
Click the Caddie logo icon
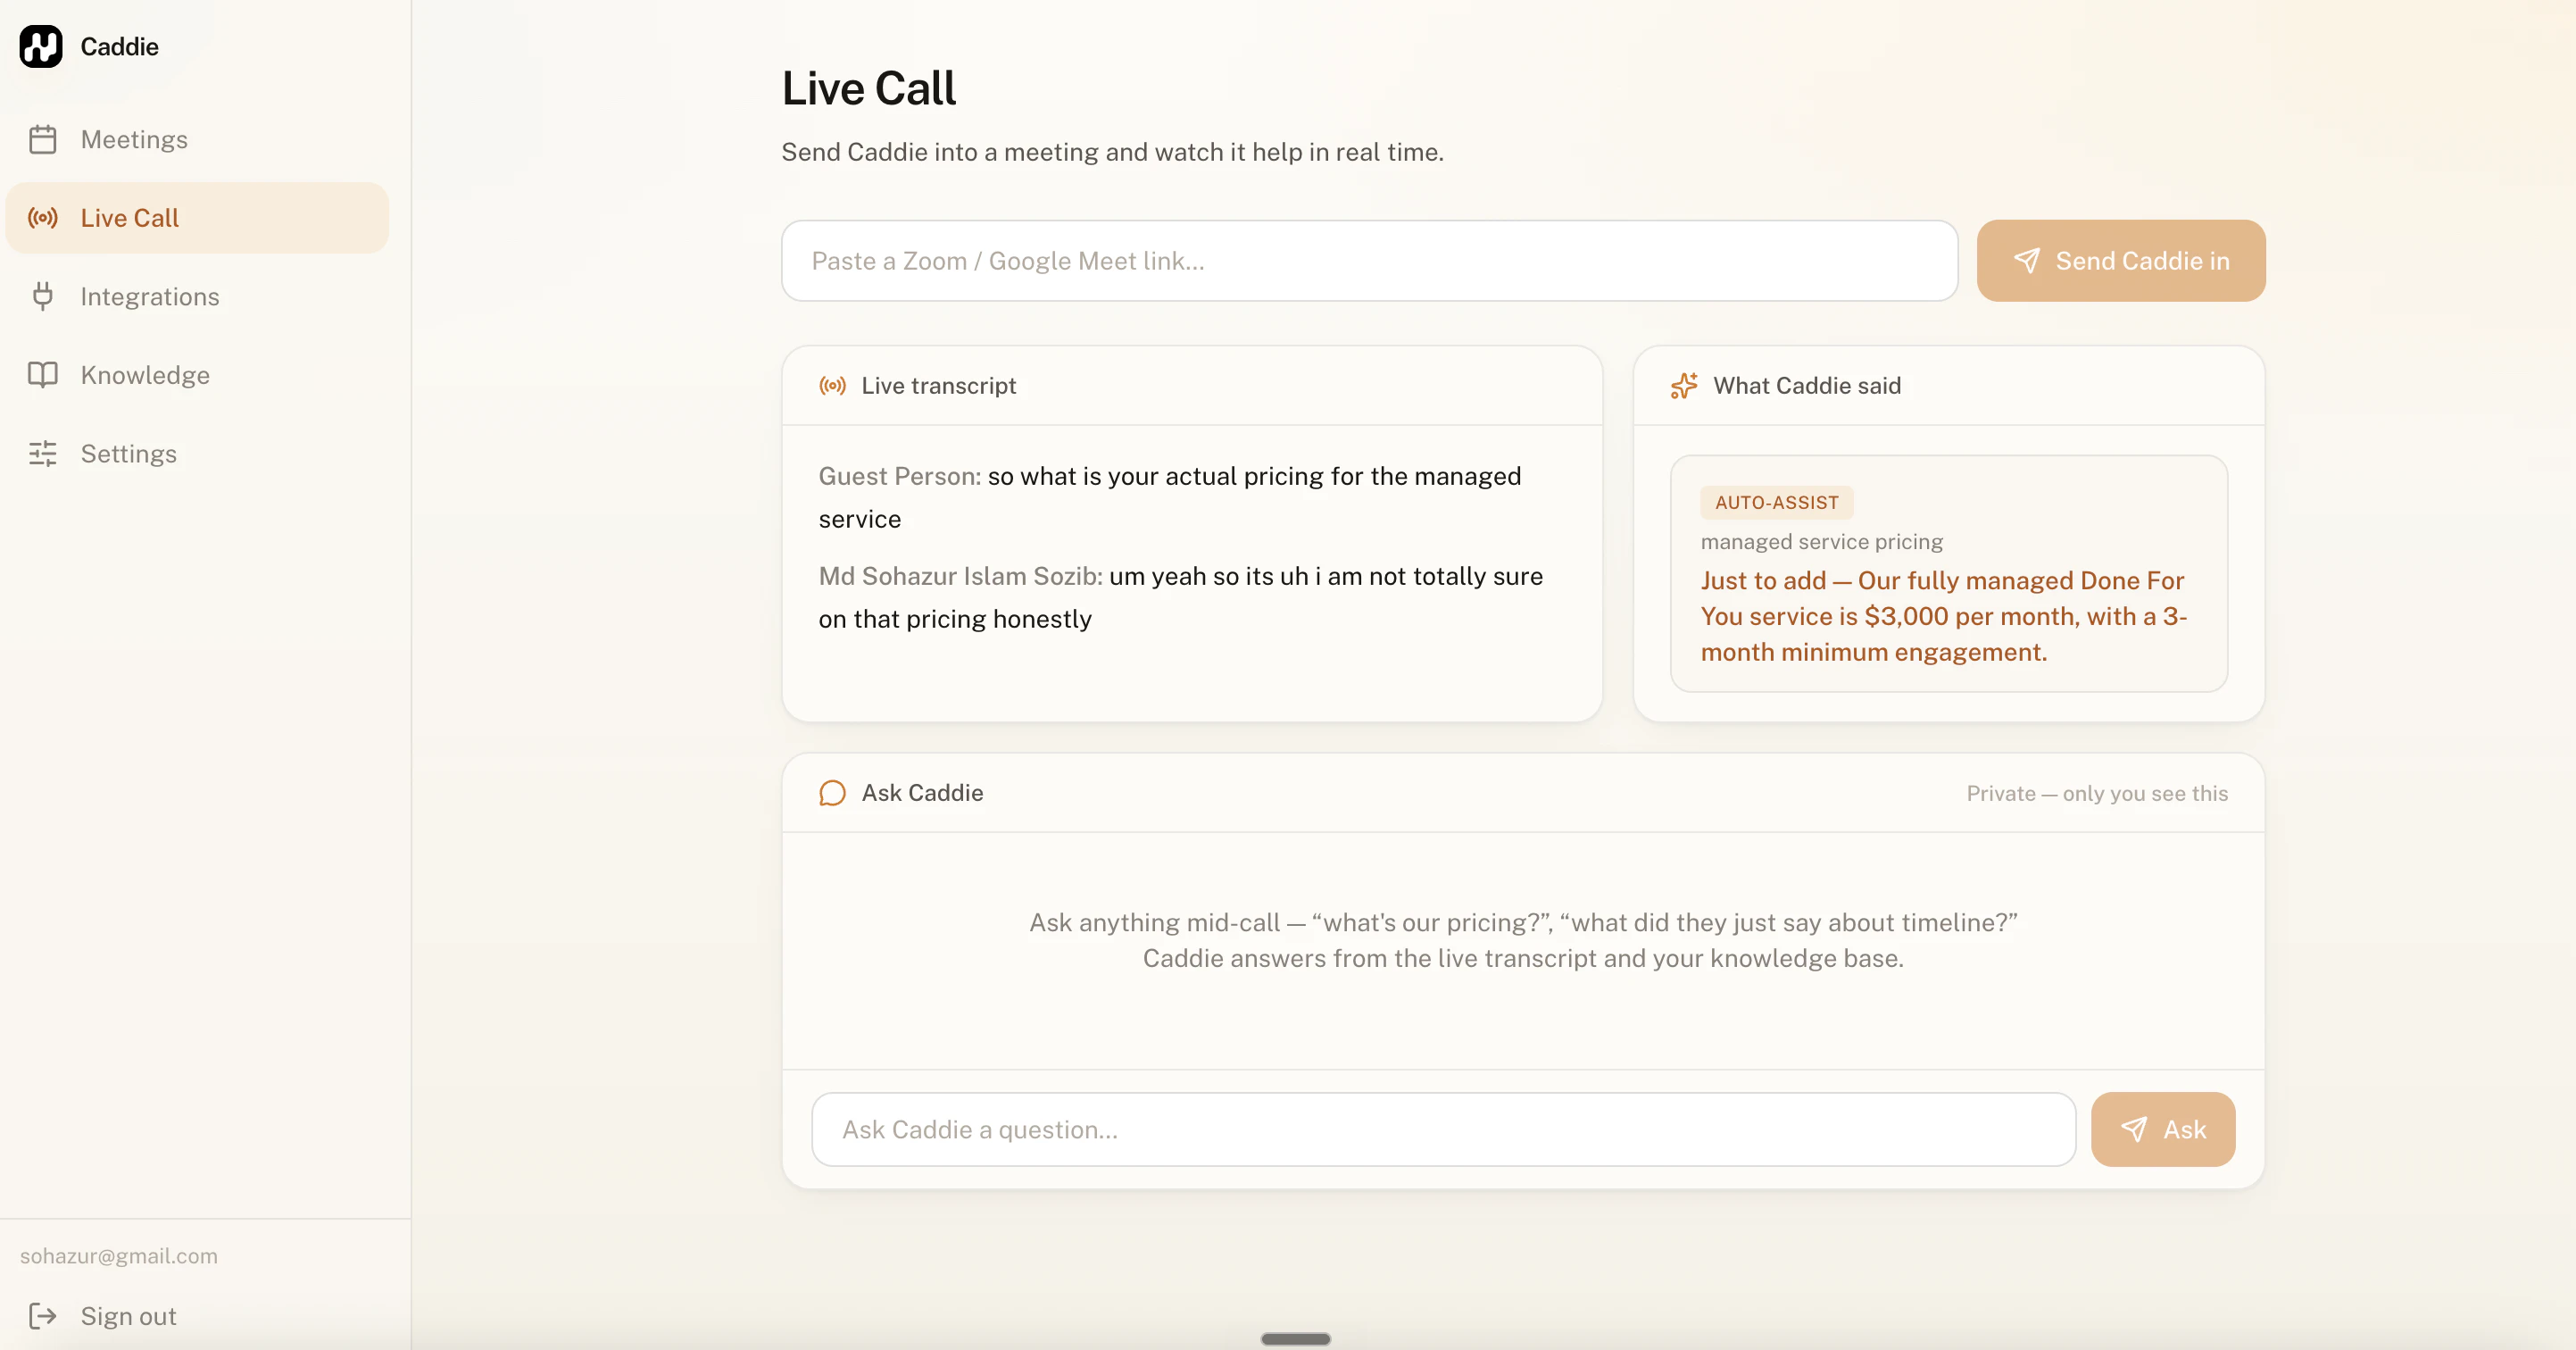(41, 46)
